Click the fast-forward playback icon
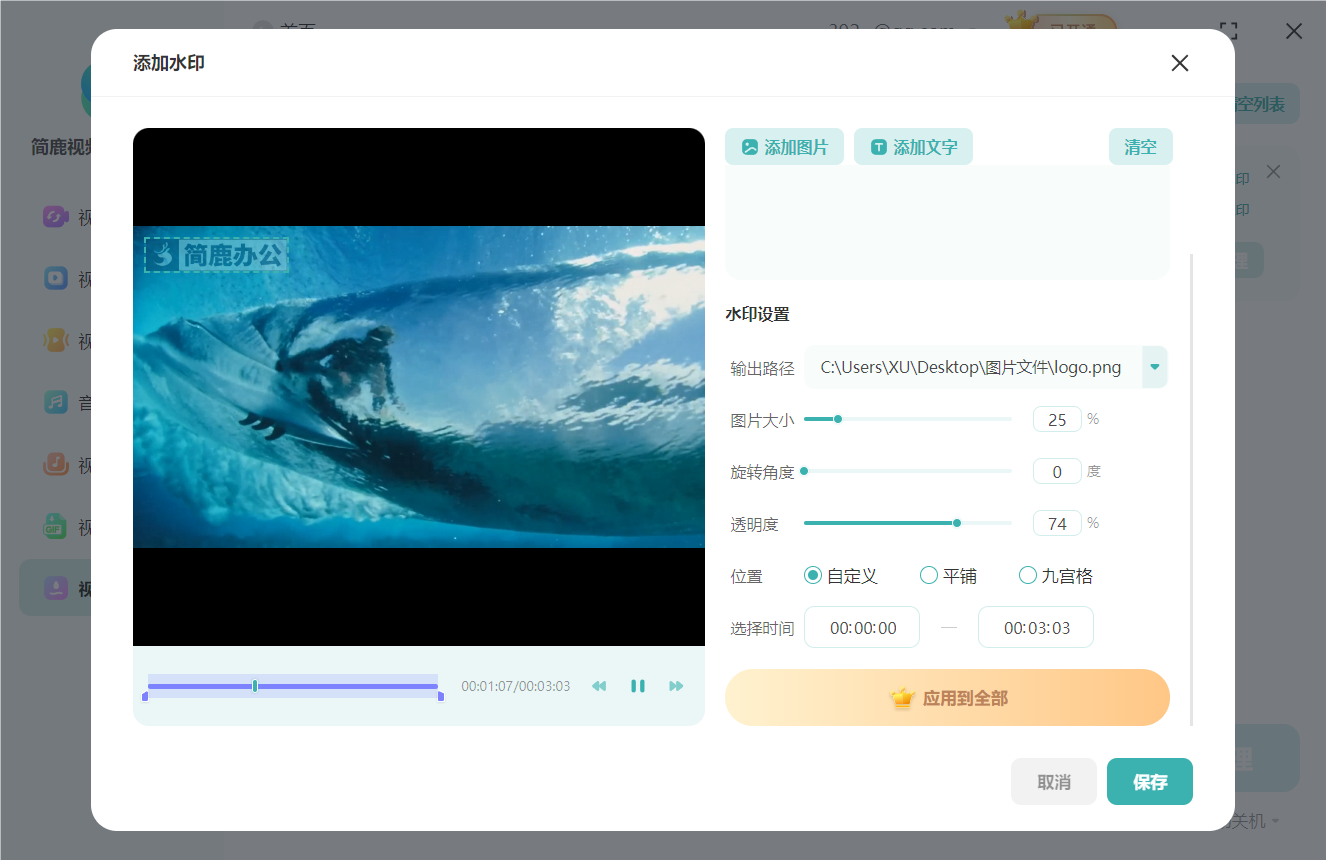1326x860 pixels. point(676,686)
